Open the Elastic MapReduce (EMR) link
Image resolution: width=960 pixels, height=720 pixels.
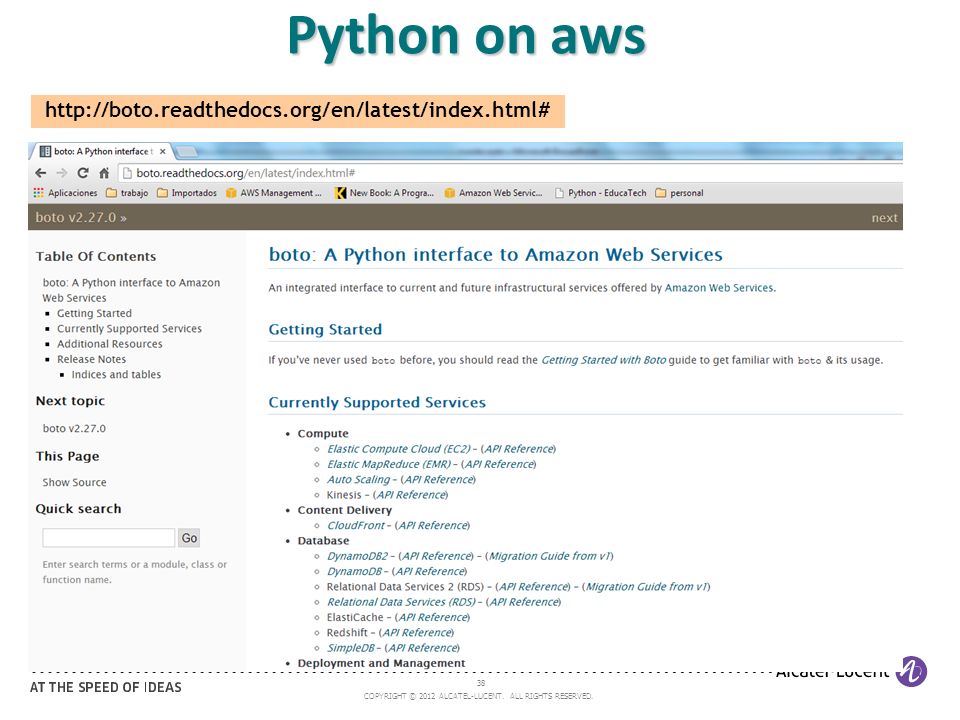tap(389, 464)
